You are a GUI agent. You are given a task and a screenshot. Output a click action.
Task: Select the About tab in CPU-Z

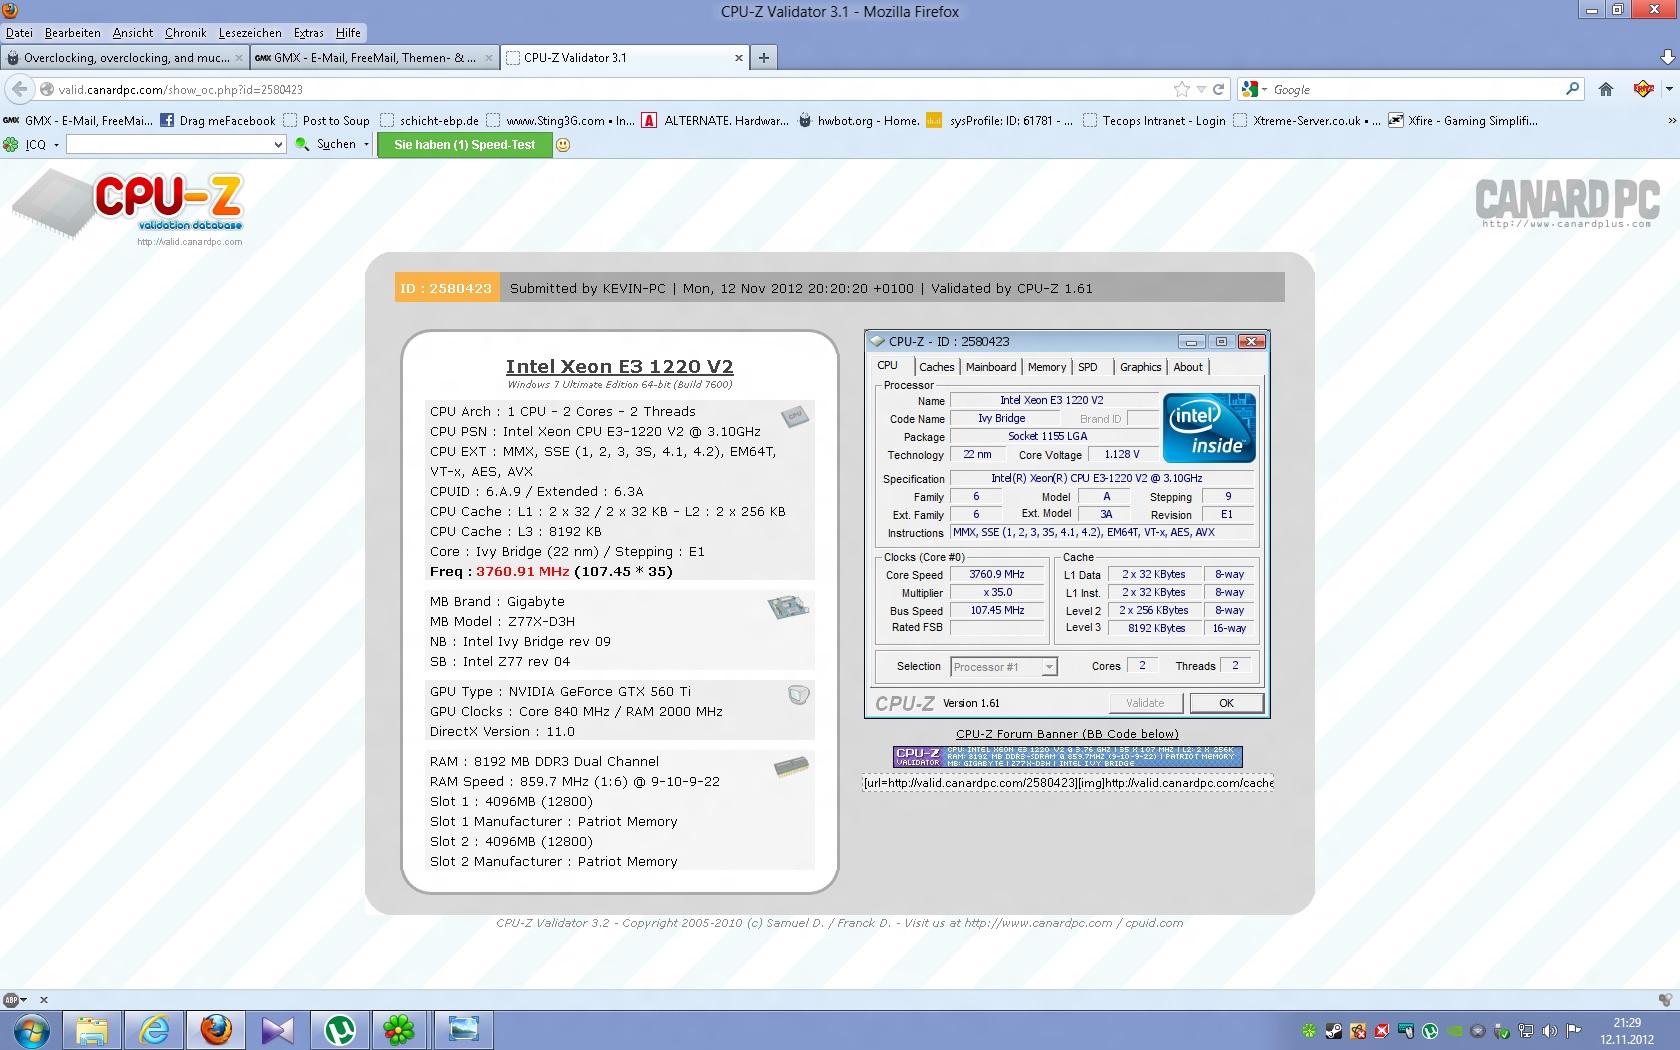tap(1188, 367)
